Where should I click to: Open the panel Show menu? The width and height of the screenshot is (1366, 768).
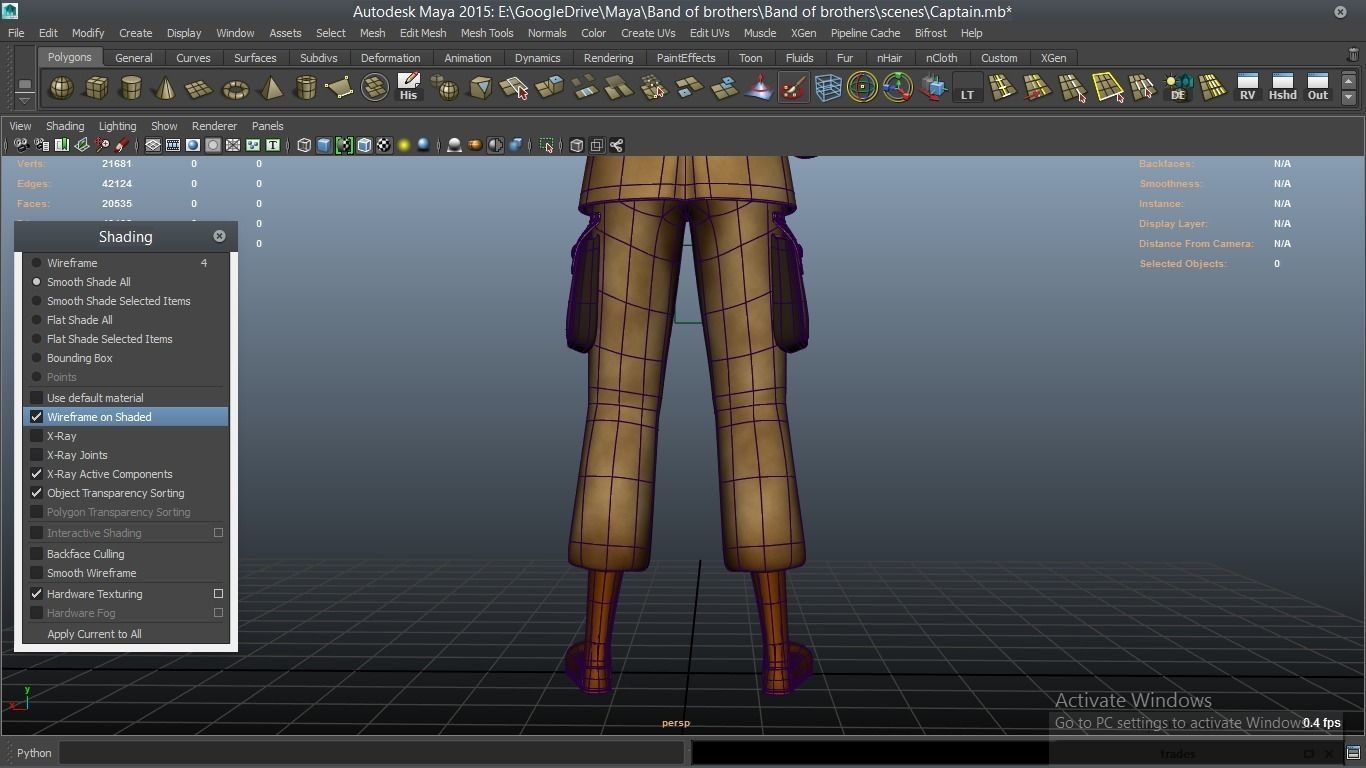(164, 126)
